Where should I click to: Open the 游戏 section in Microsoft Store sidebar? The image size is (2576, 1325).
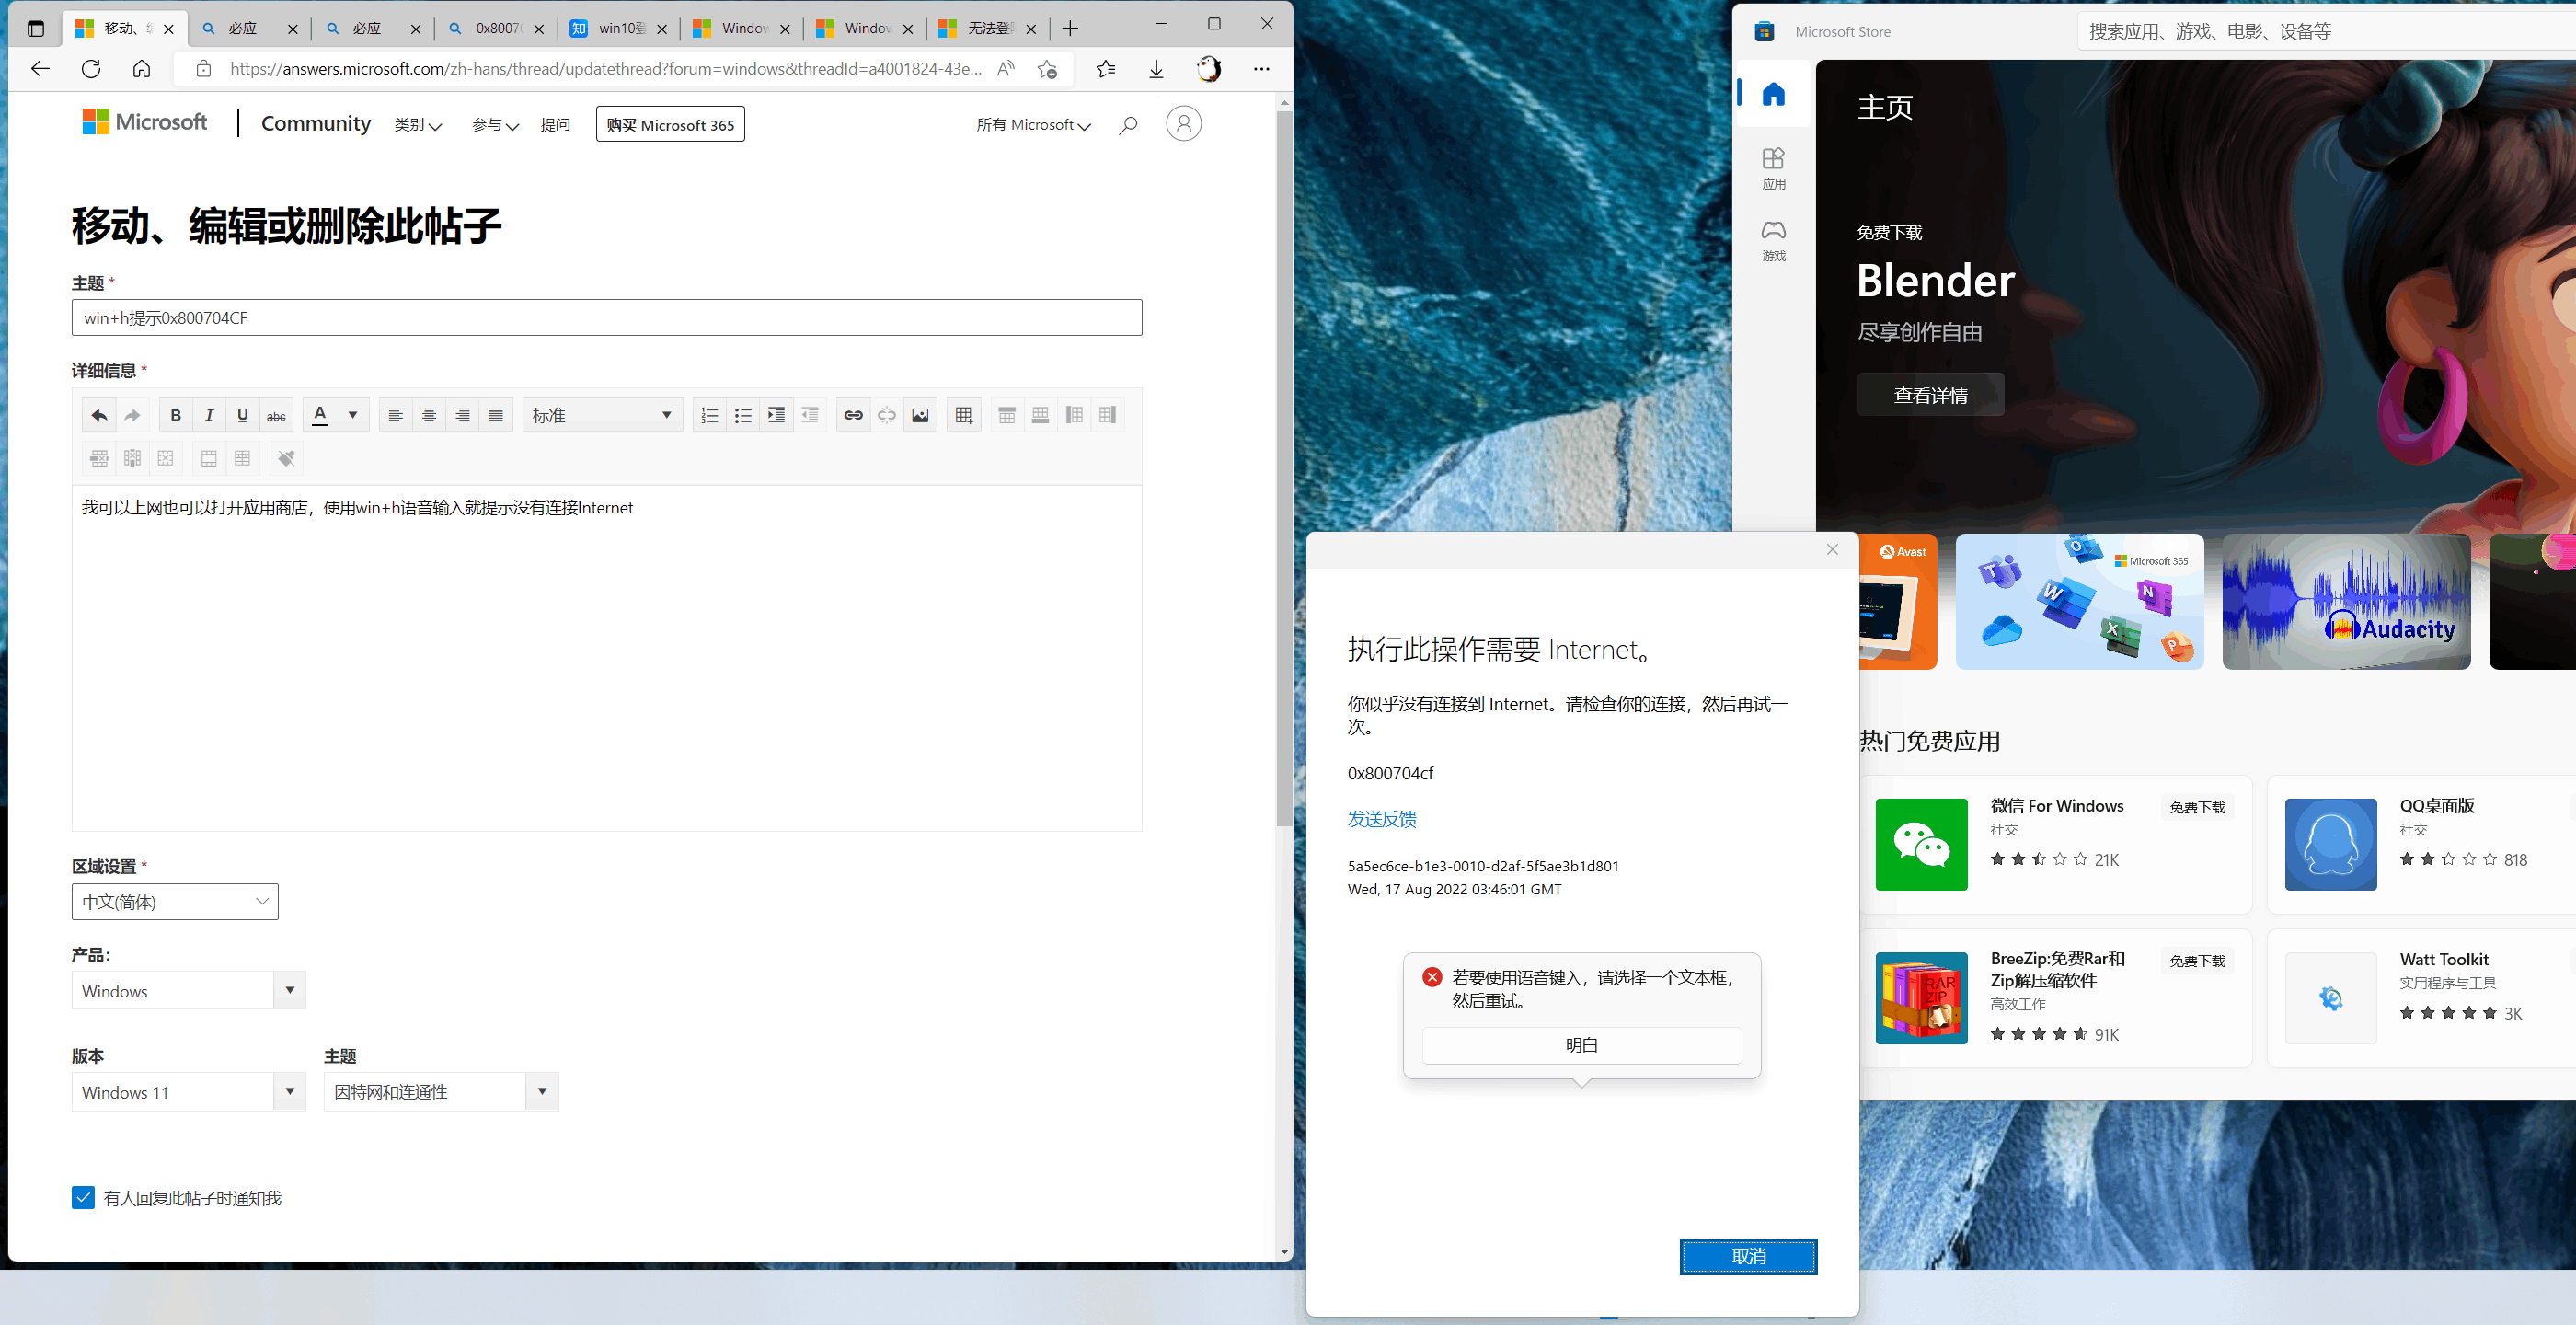[x=1773, y=240]
